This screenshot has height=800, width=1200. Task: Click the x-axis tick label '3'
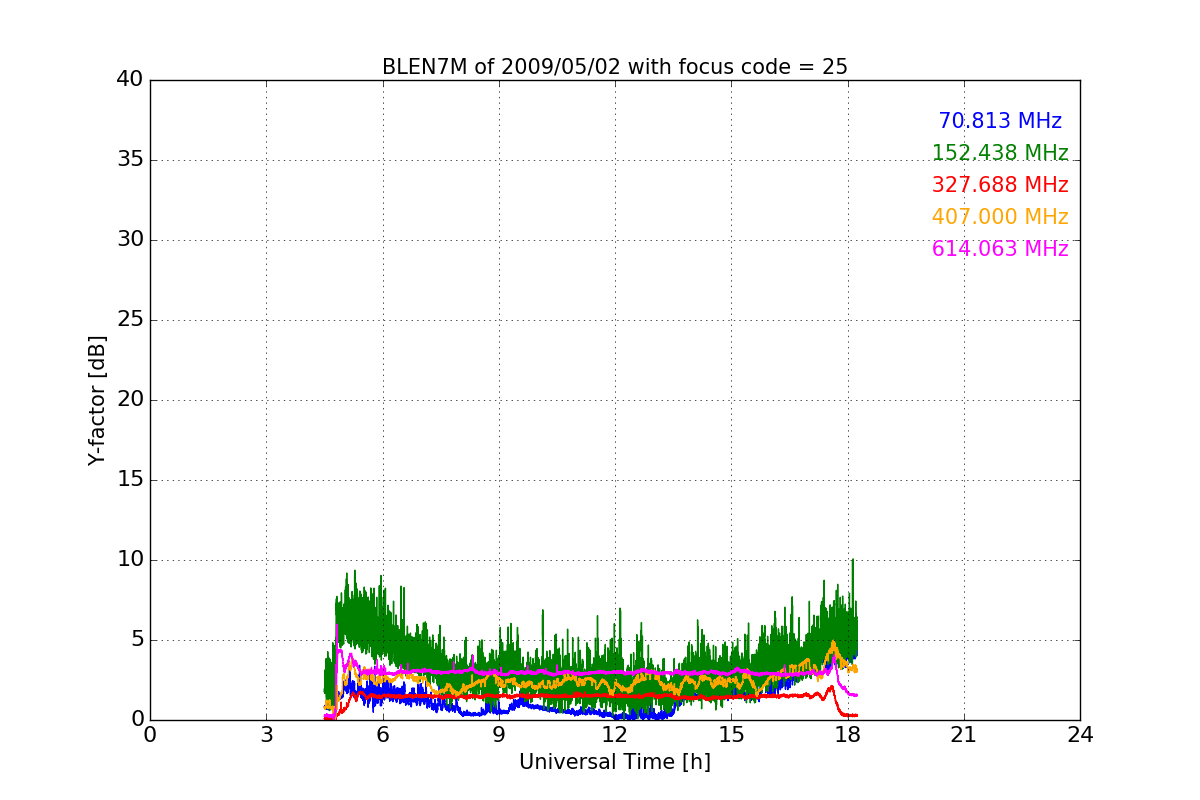click(x=266, y=734)
